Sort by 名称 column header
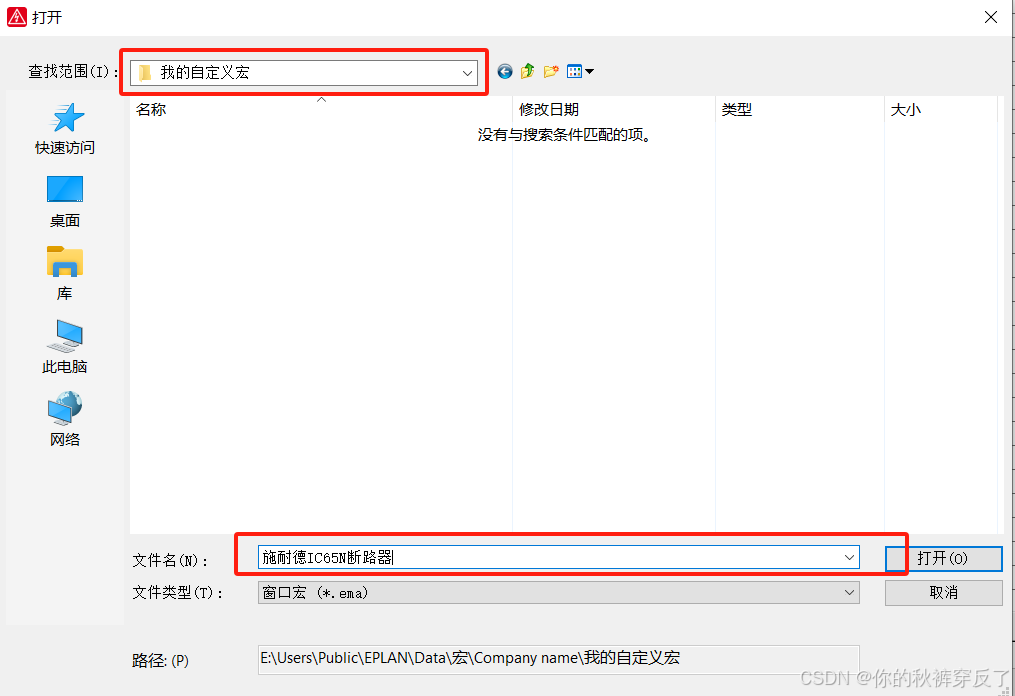 click(x=321, y=110)
